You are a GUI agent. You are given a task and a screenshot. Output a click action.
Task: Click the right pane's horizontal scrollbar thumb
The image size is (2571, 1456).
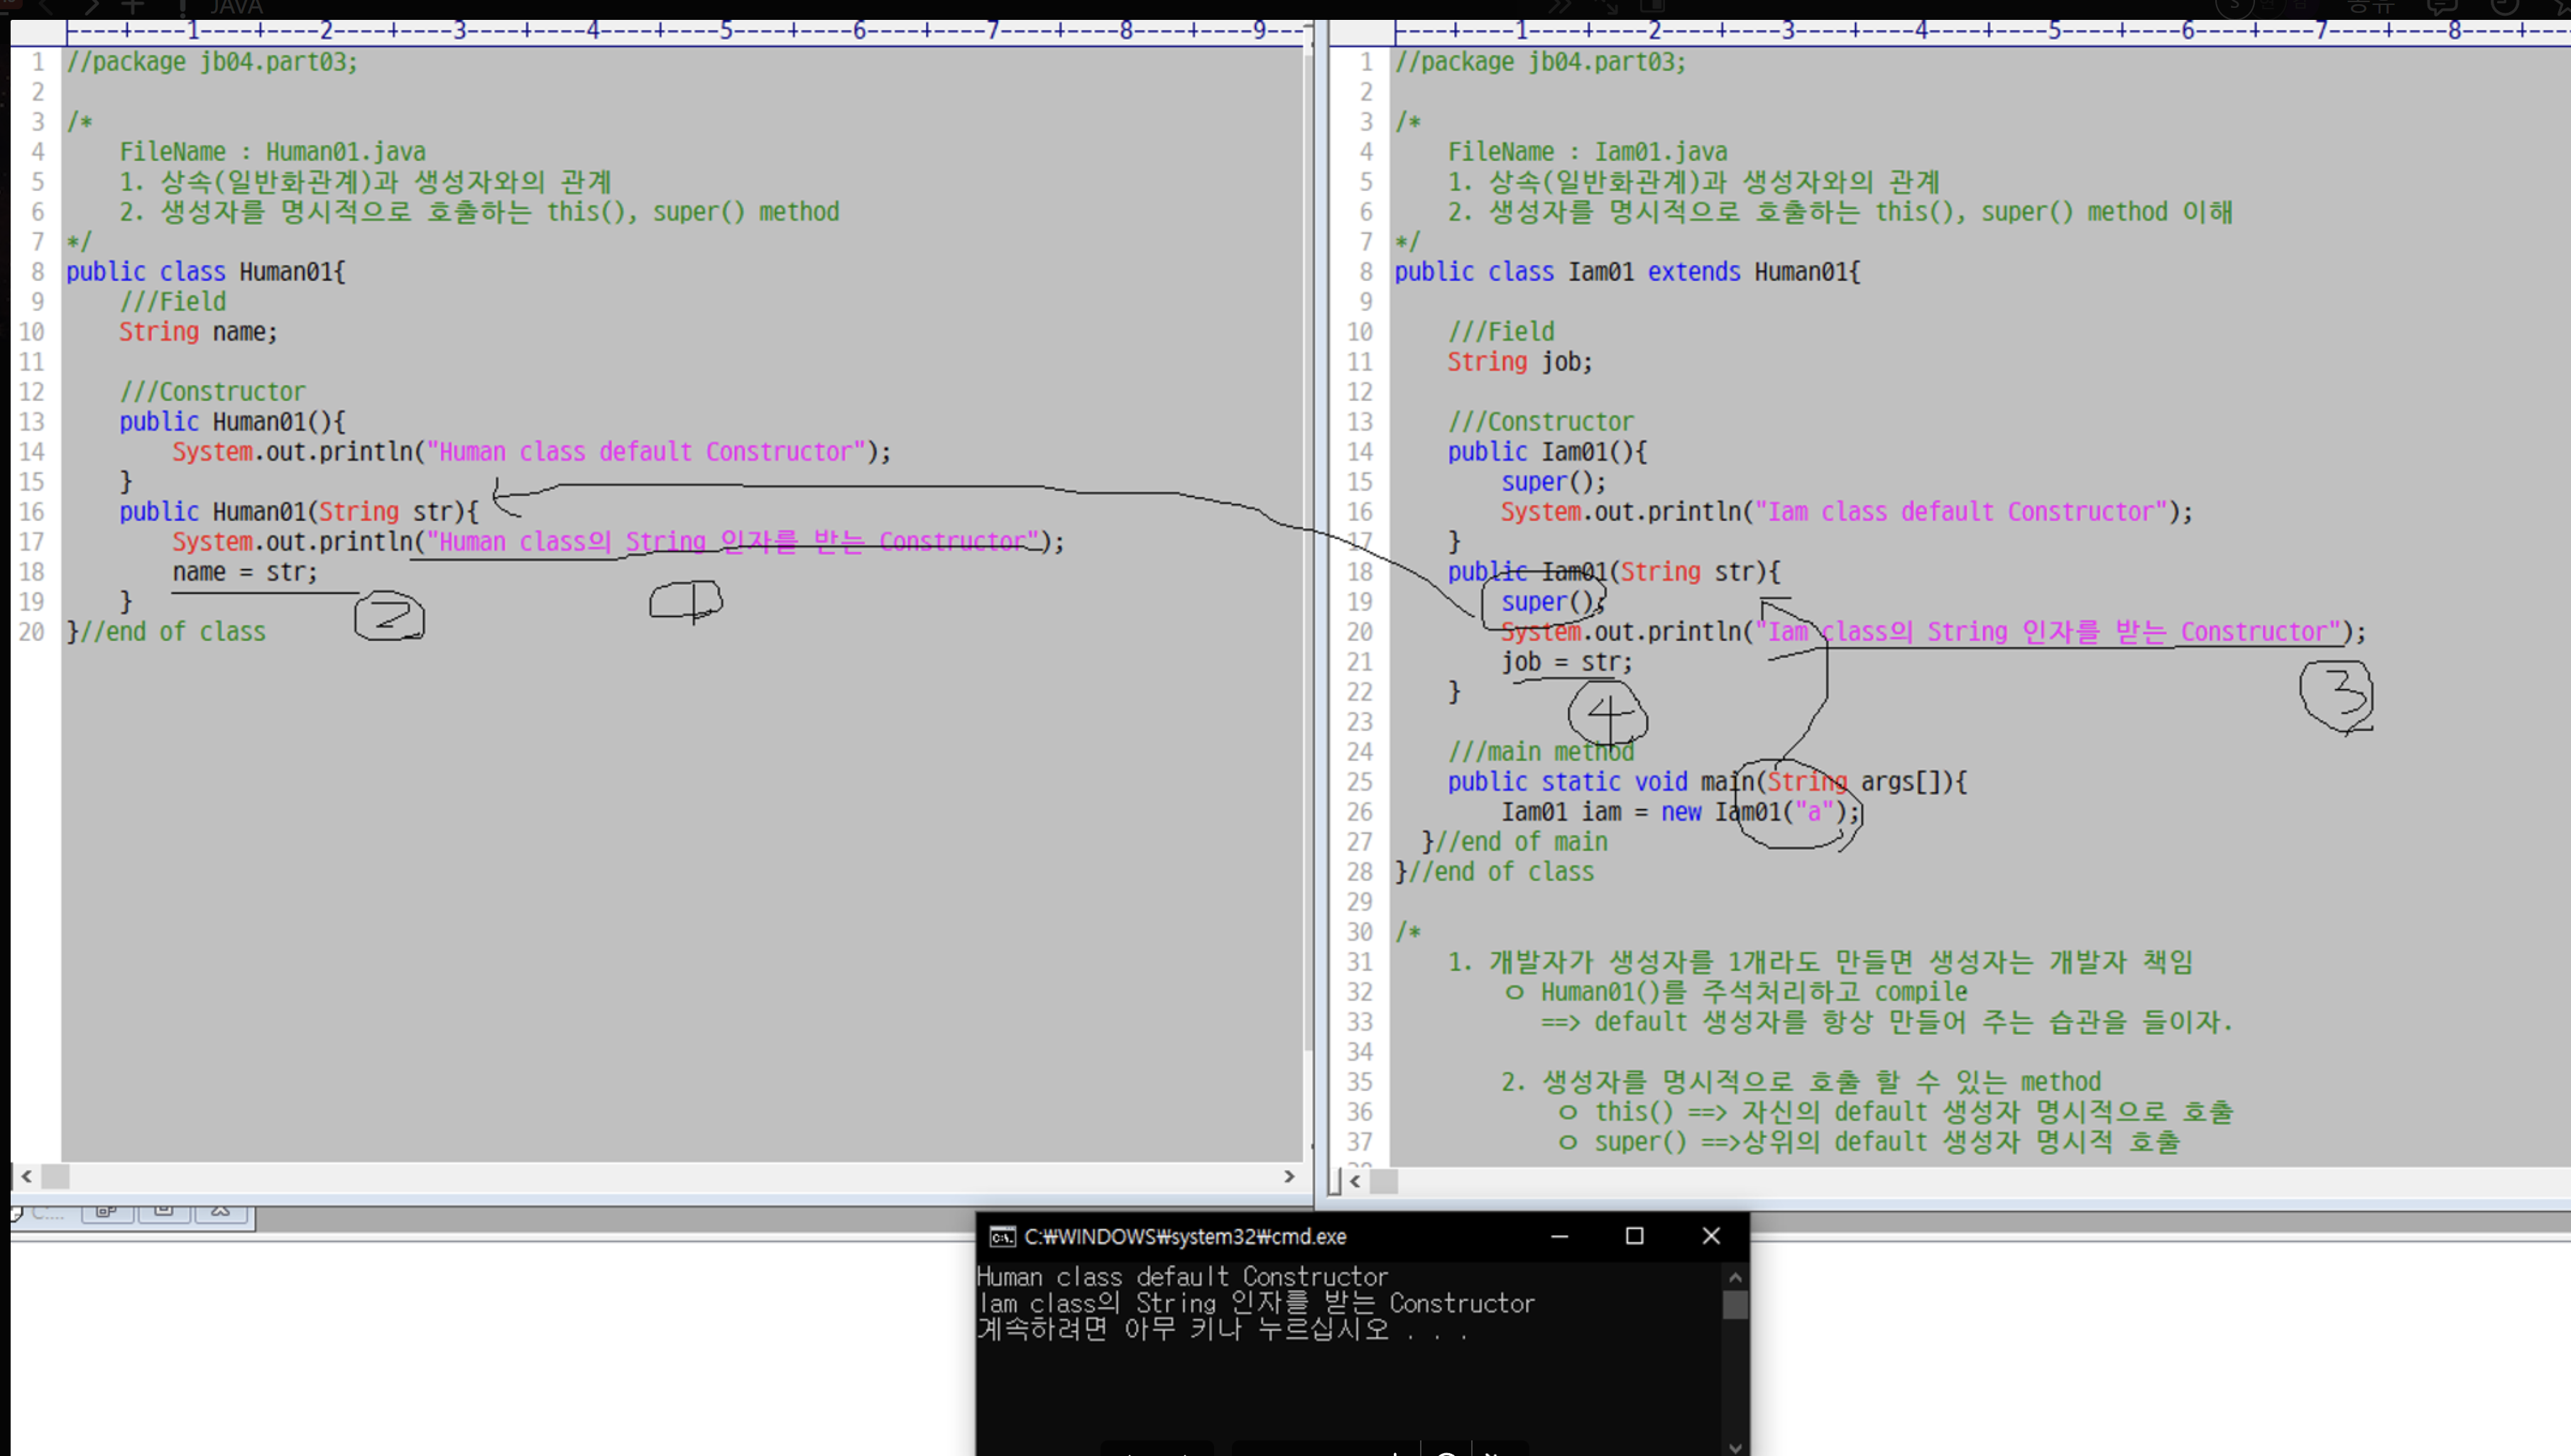[x=1384, y=1181]
